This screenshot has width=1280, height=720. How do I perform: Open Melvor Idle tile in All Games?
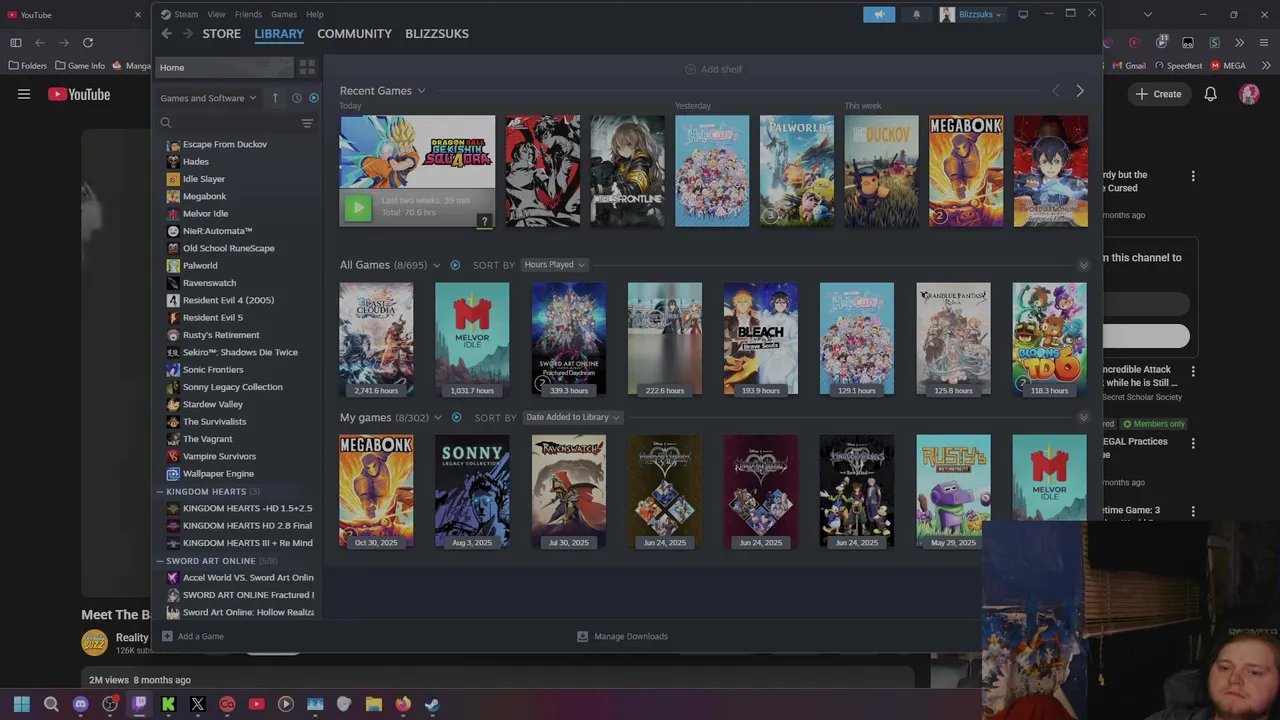coord(472,338)
